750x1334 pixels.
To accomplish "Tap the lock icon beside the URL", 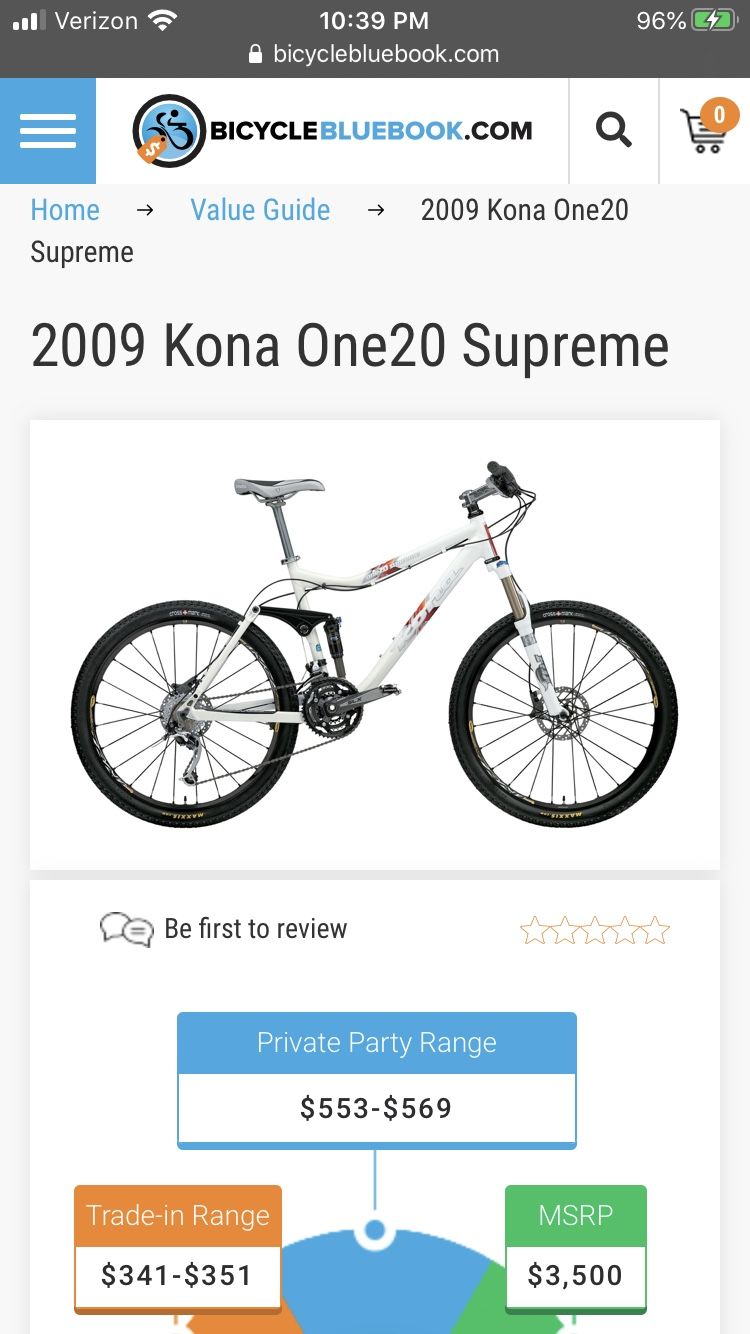I will 256,54.
